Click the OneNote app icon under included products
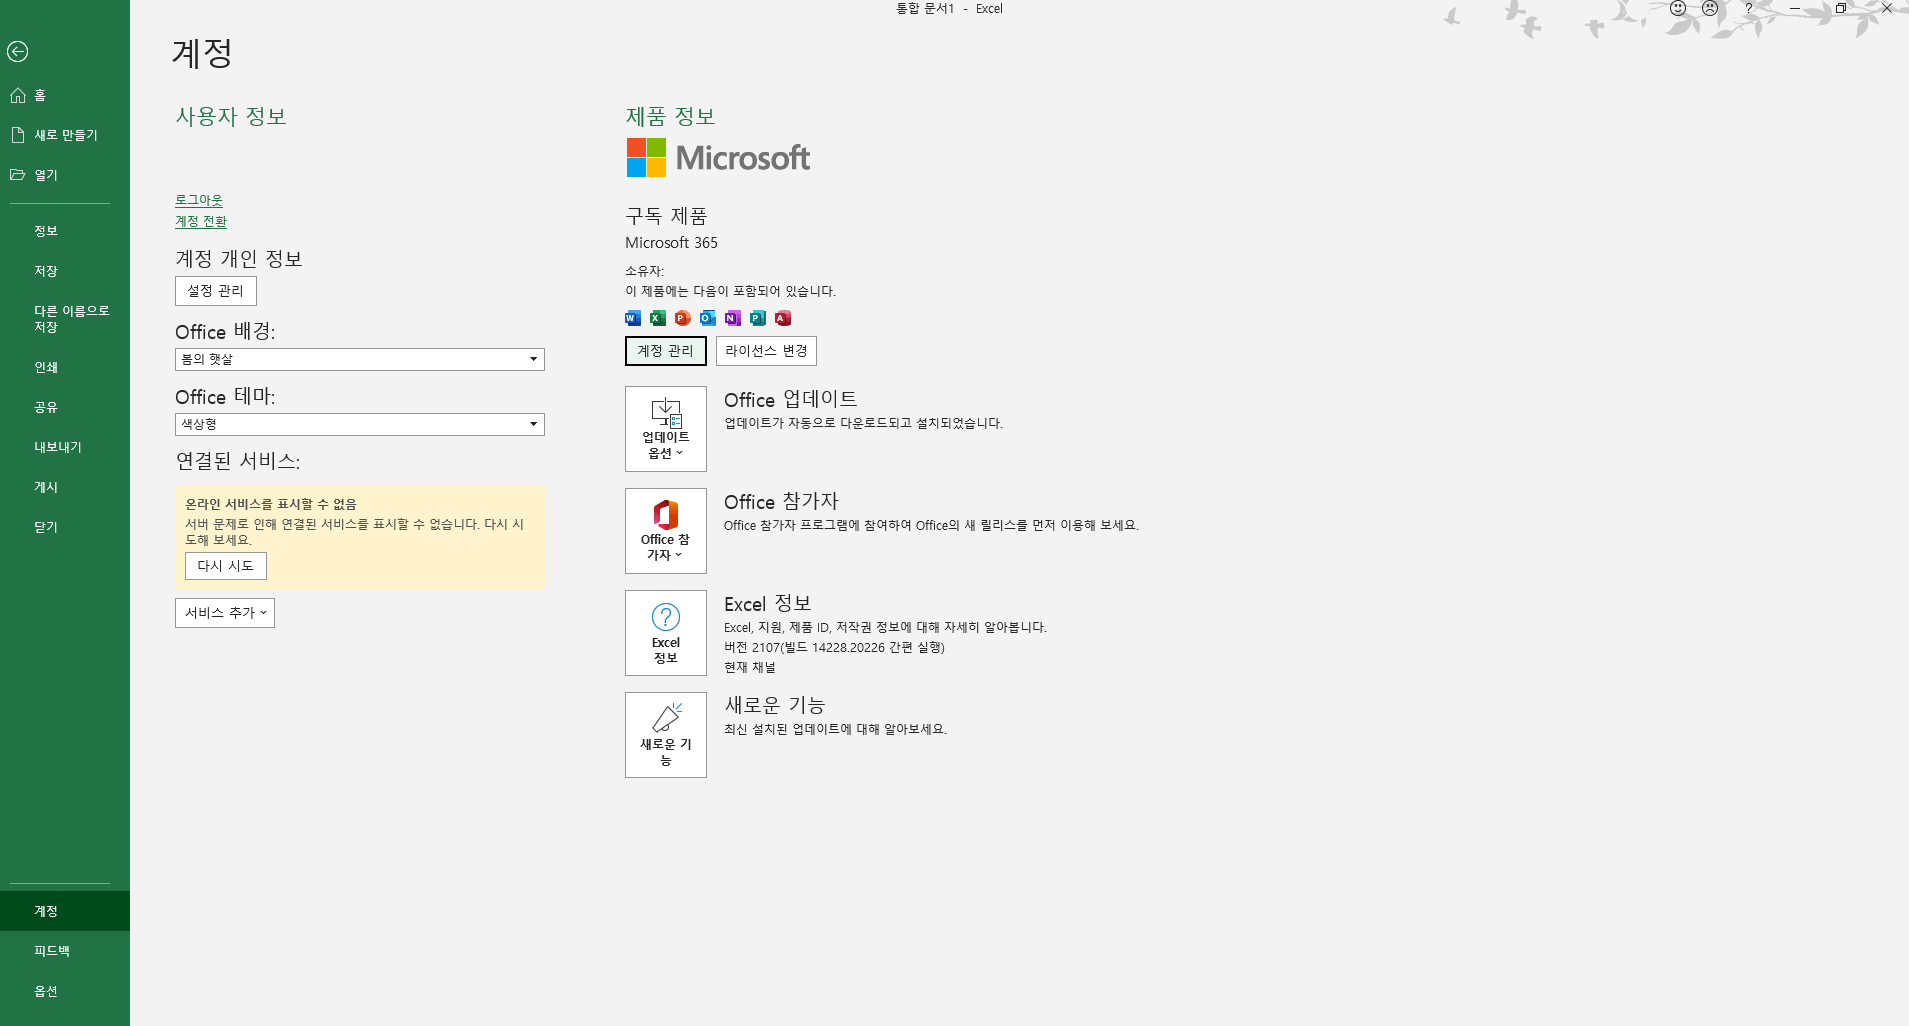 point(733,318)
